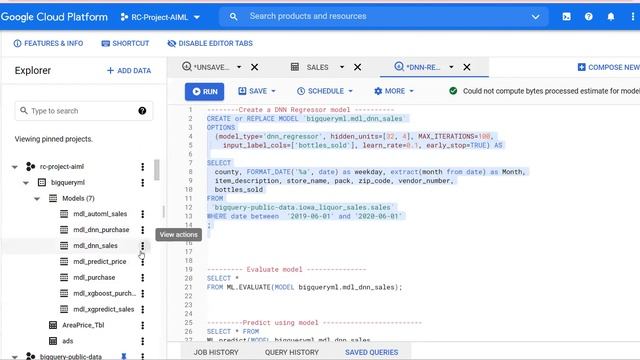
Task: Open actions menu for rc-project-aiml
Action: pos(142,167)
